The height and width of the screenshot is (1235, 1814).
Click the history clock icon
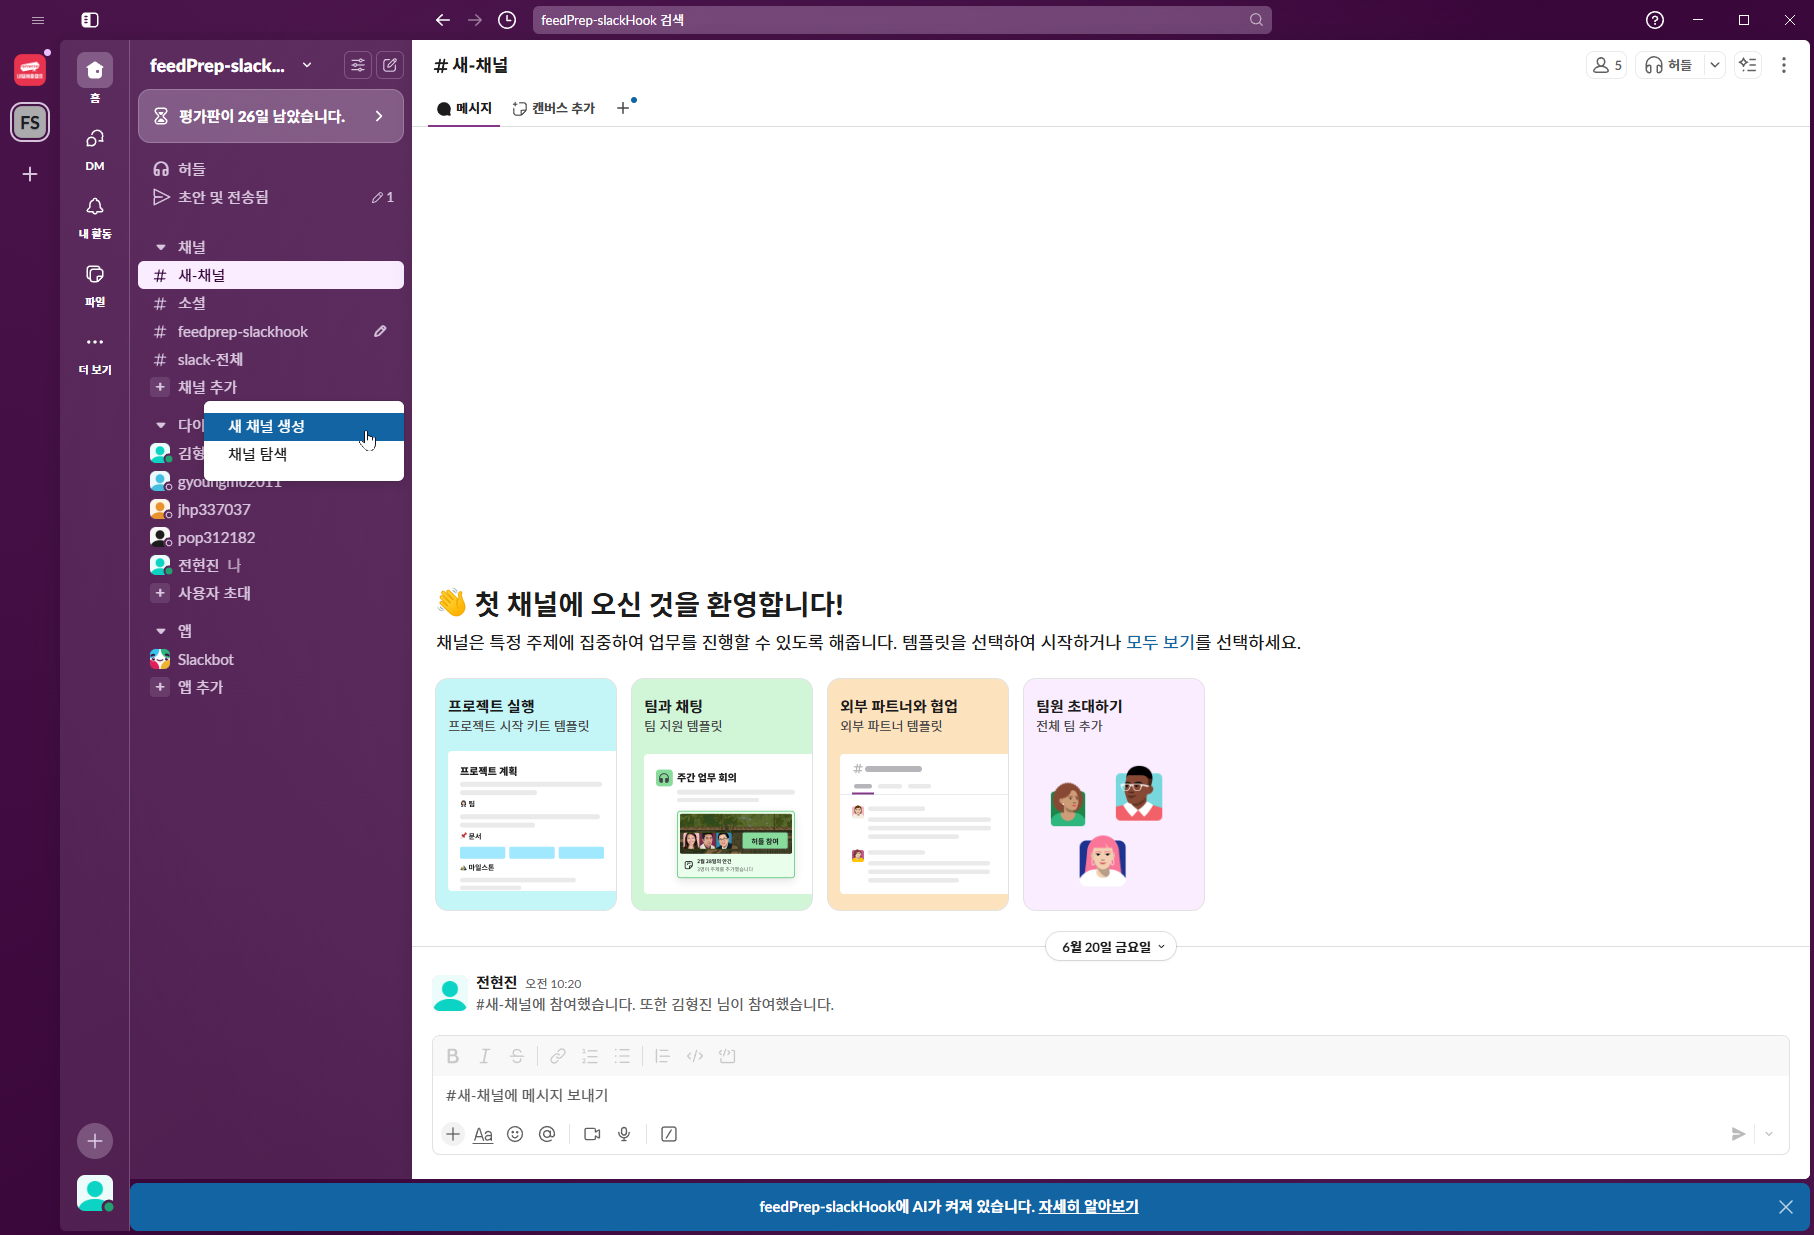pos(507,20)
